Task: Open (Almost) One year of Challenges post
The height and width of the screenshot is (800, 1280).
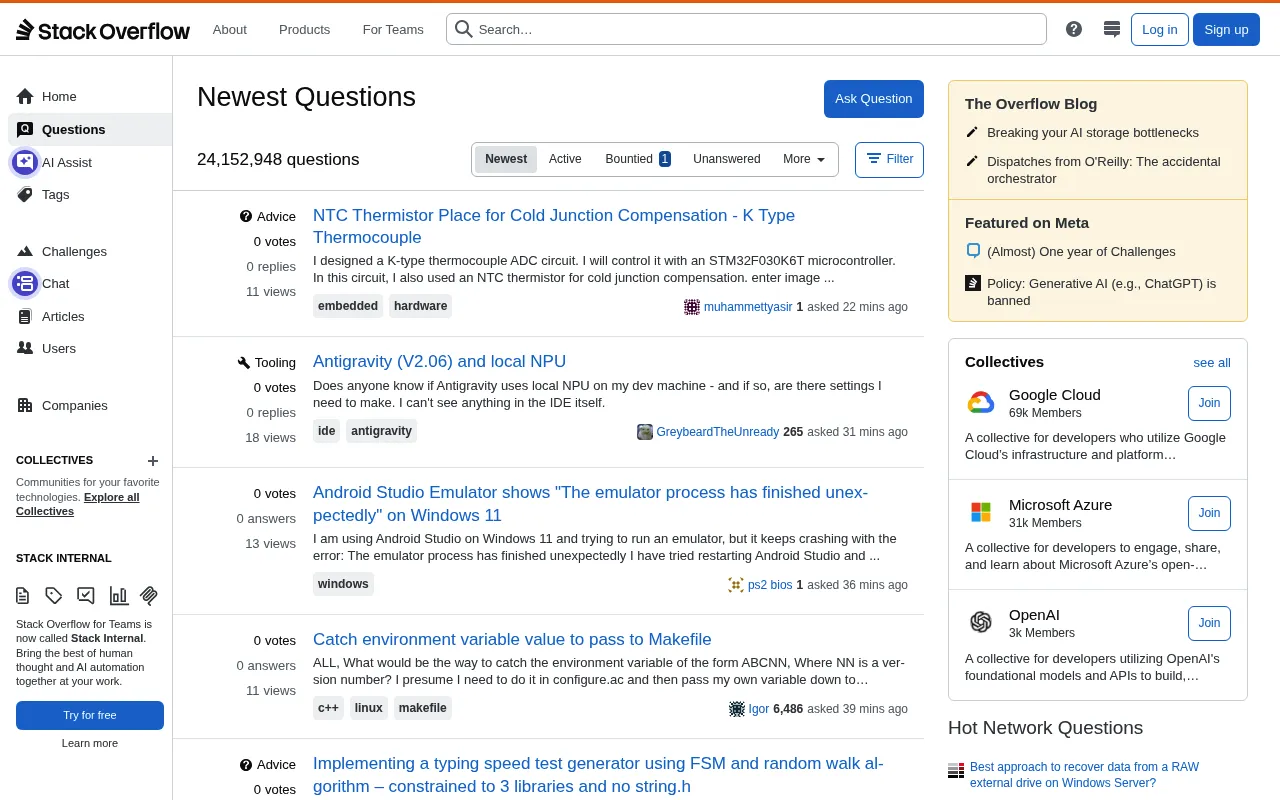Action: pos(1081,251)
